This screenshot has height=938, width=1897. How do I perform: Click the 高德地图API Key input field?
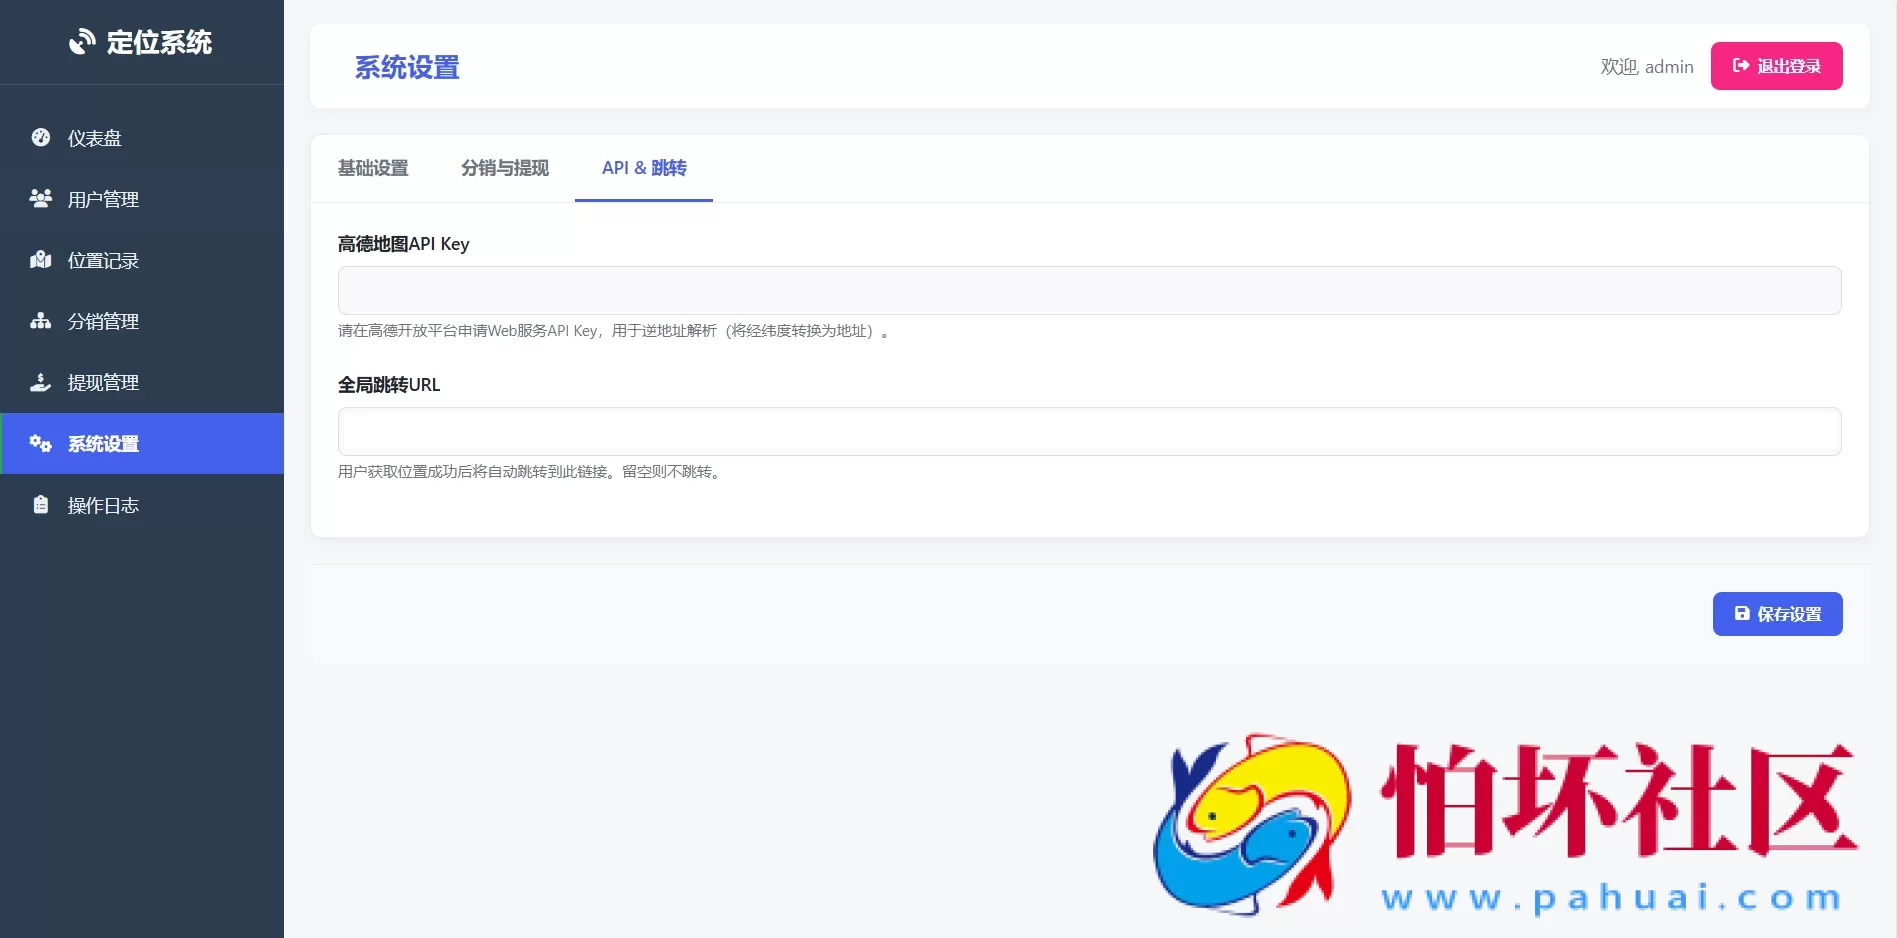point(1088,290)
